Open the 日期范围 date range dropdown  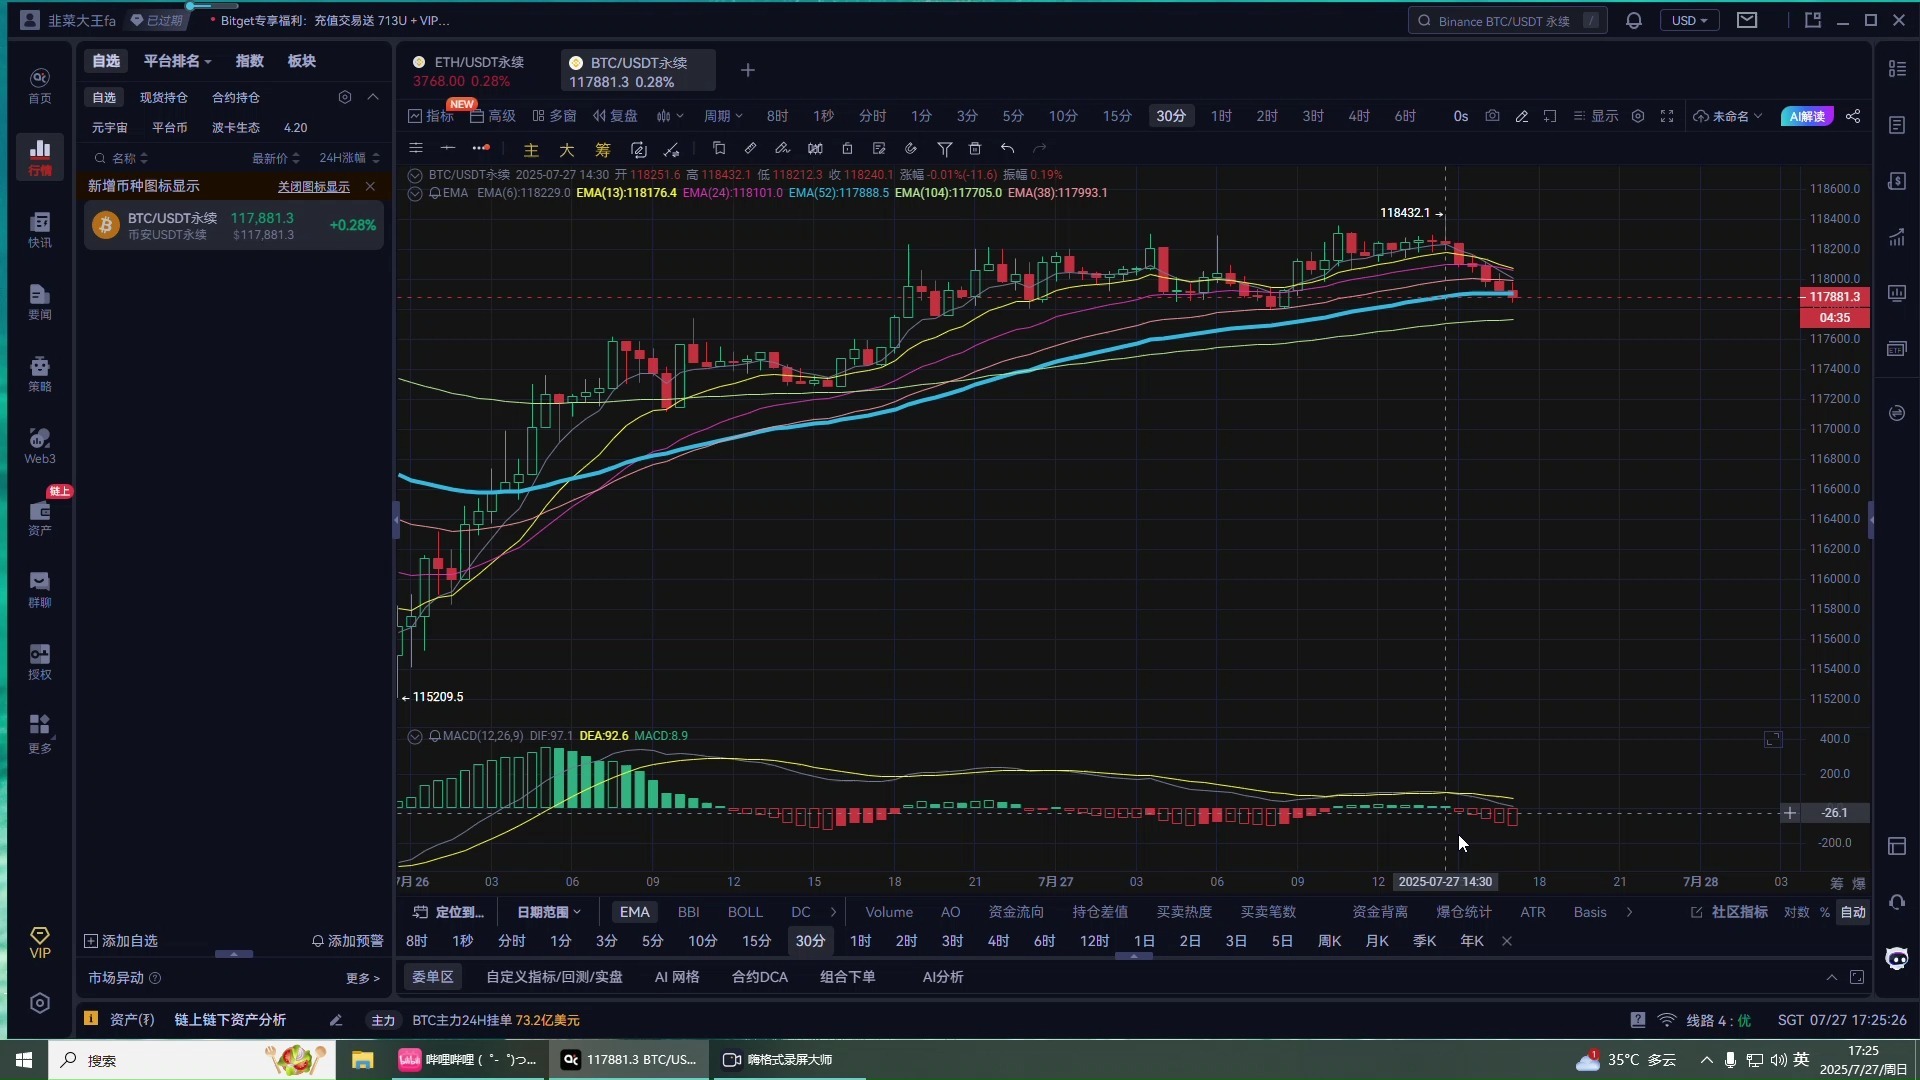pos(549,912)
